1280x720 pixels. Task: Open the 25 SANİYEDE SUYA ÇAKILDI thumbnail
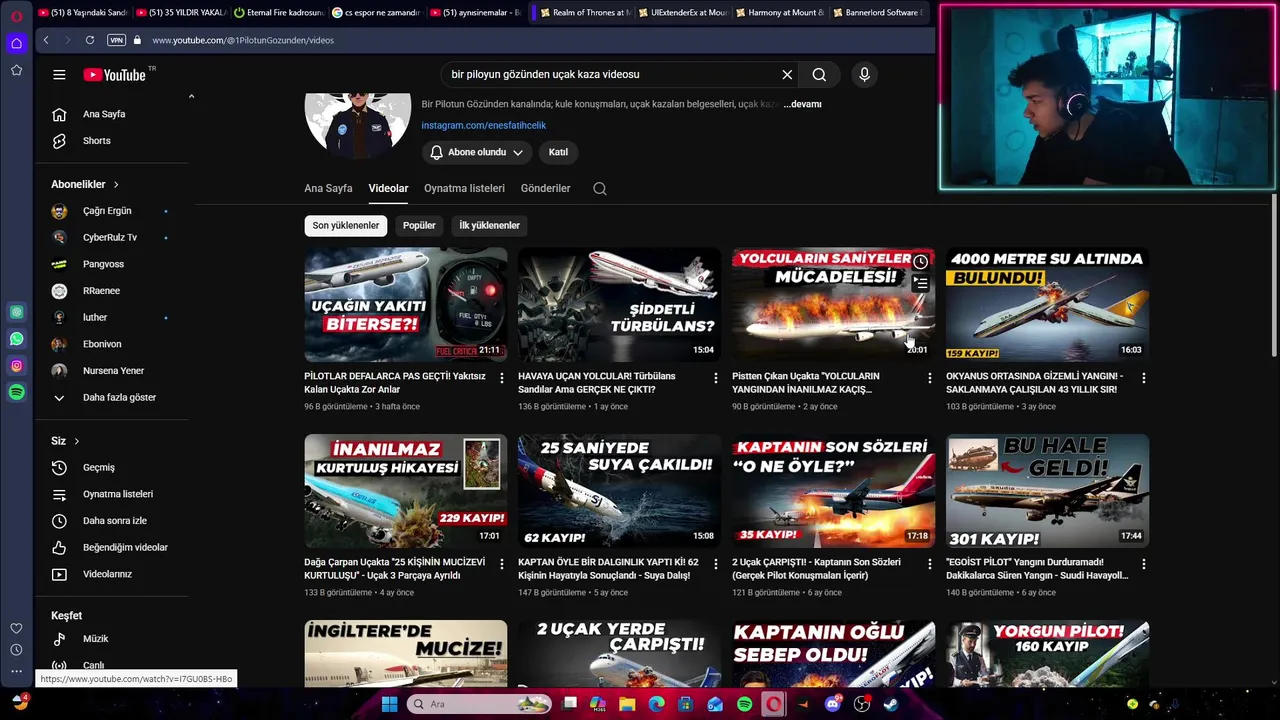pos(619,491)
